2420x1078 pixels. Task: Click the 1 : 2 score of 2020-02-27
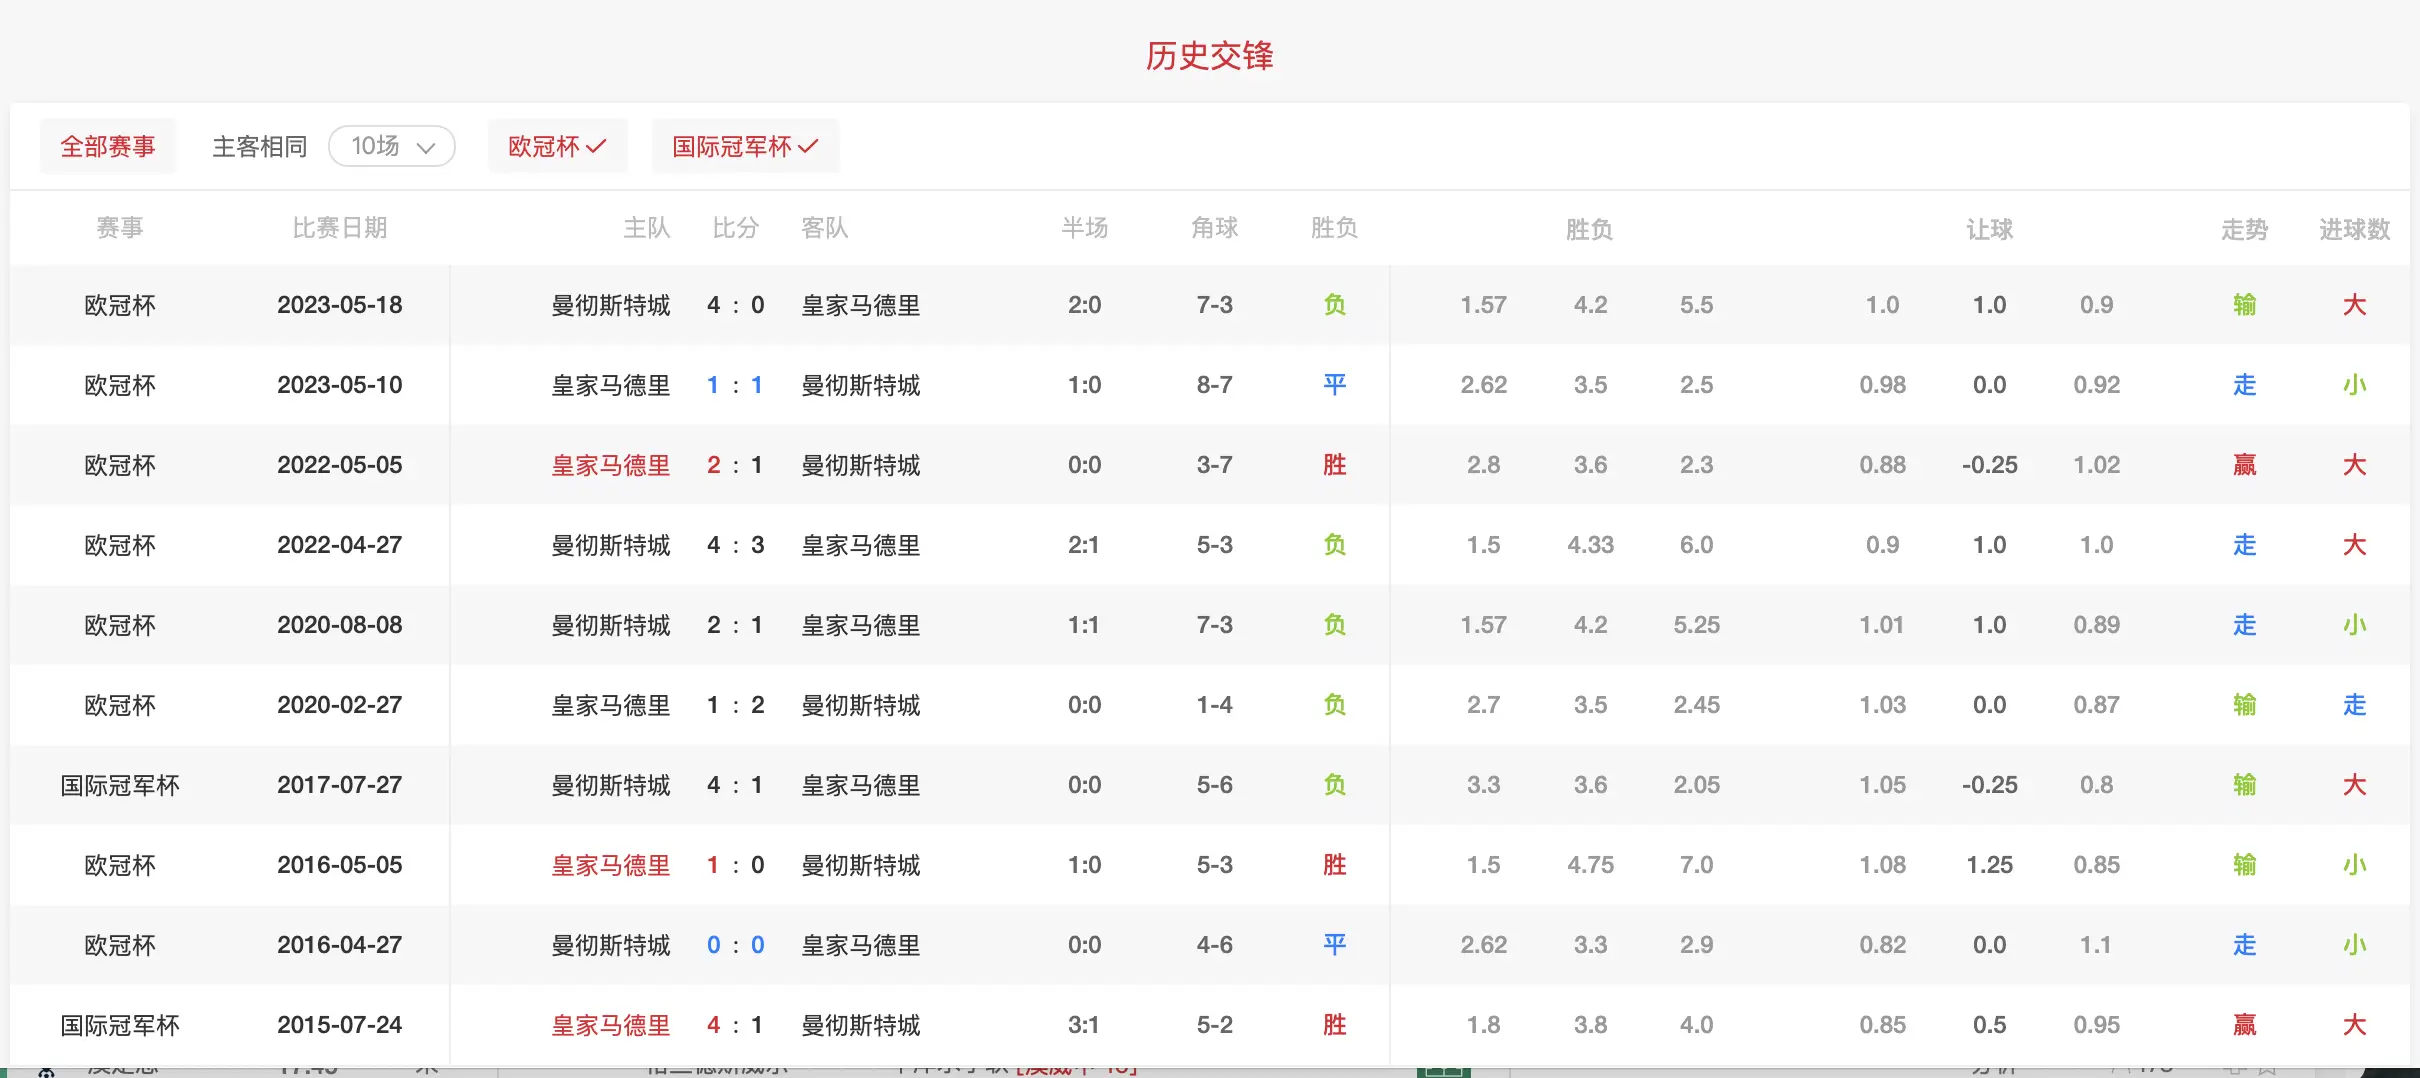tap(736, 705)
